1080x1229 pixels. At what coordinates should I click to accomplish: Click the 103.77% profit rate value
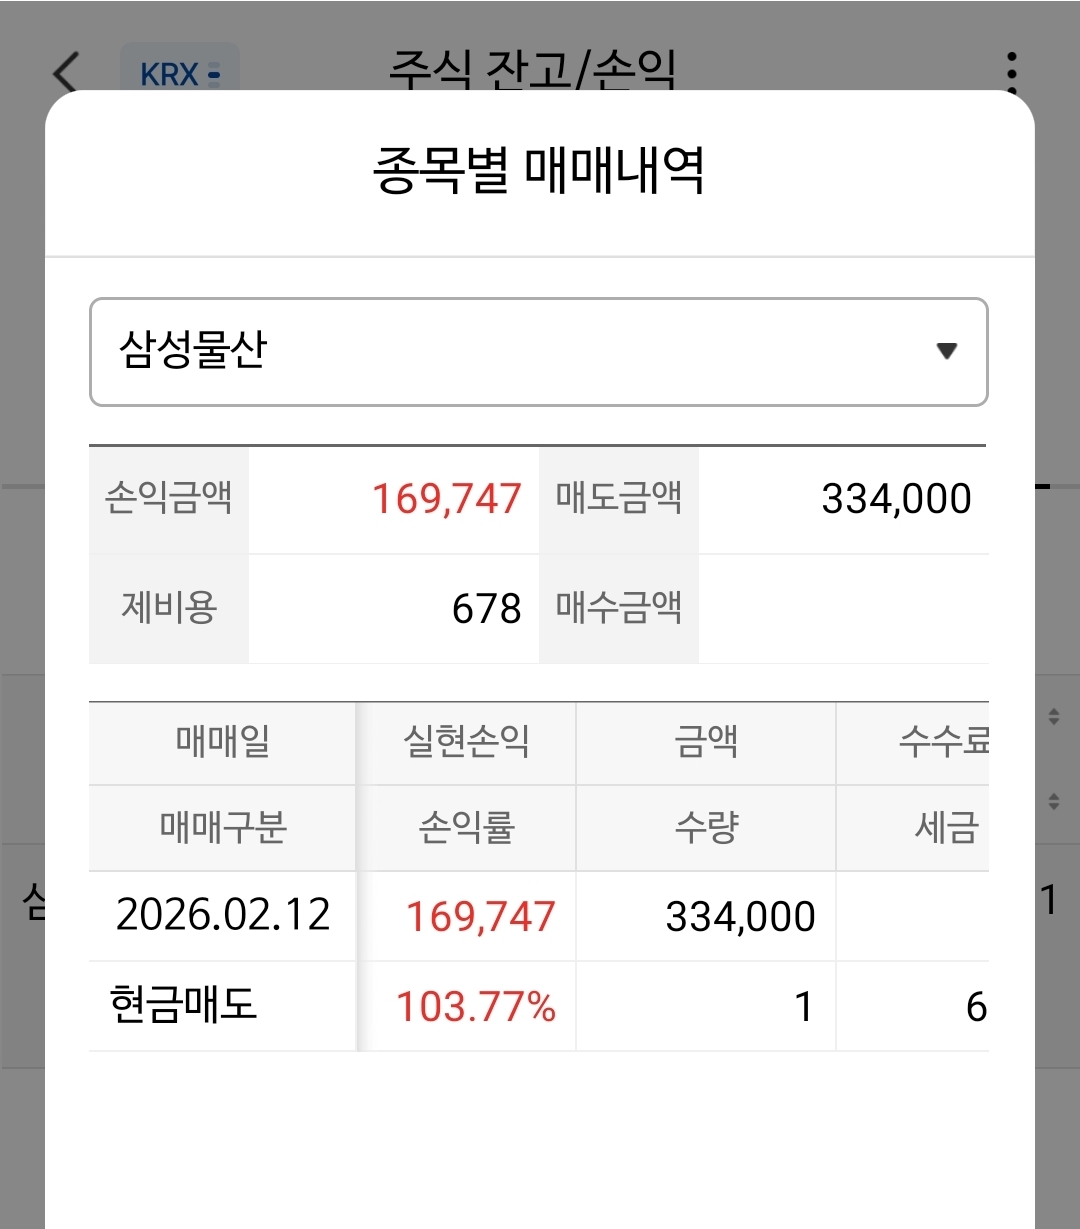pos(476,1006)
